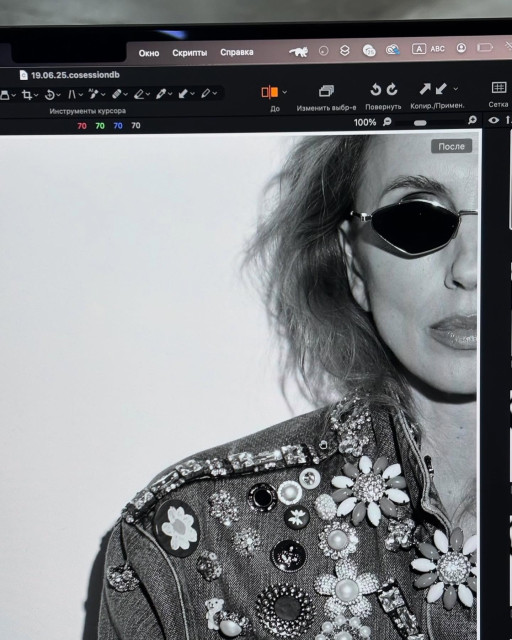The image size is (512, 640).
Task: Select the magic brush mask tool
Action: click(x=93, y=94)
